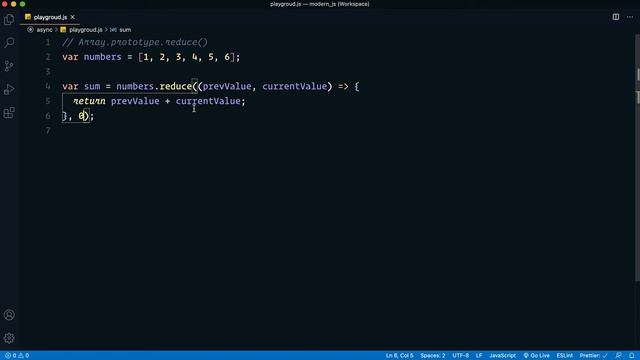The width and height of the screenshot is (640, 360).
Task: Click the Prettier status item
Action: point(593,356)
